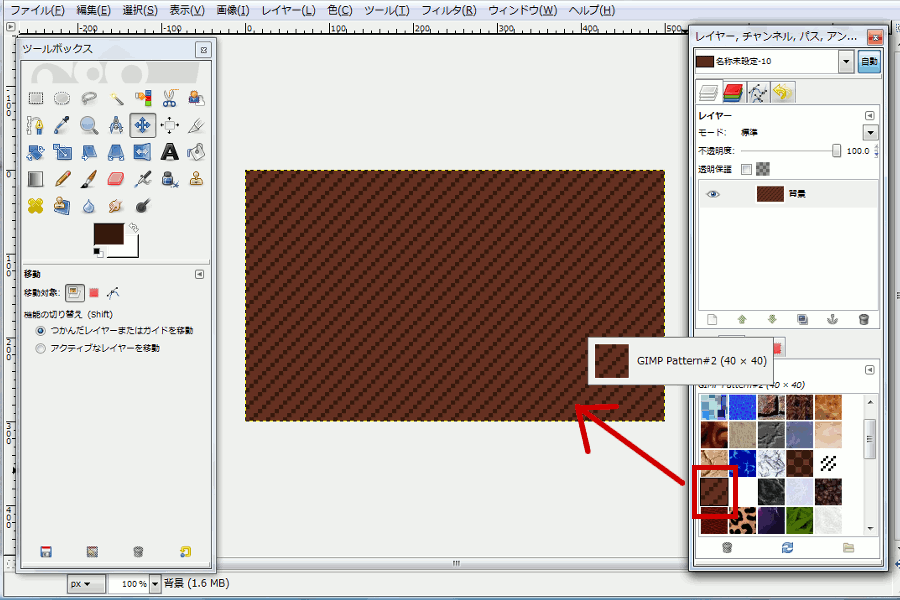Switch to the Text tool
Image resolution: width=900 pixels, height=600 pixels.
coord(170,152)
